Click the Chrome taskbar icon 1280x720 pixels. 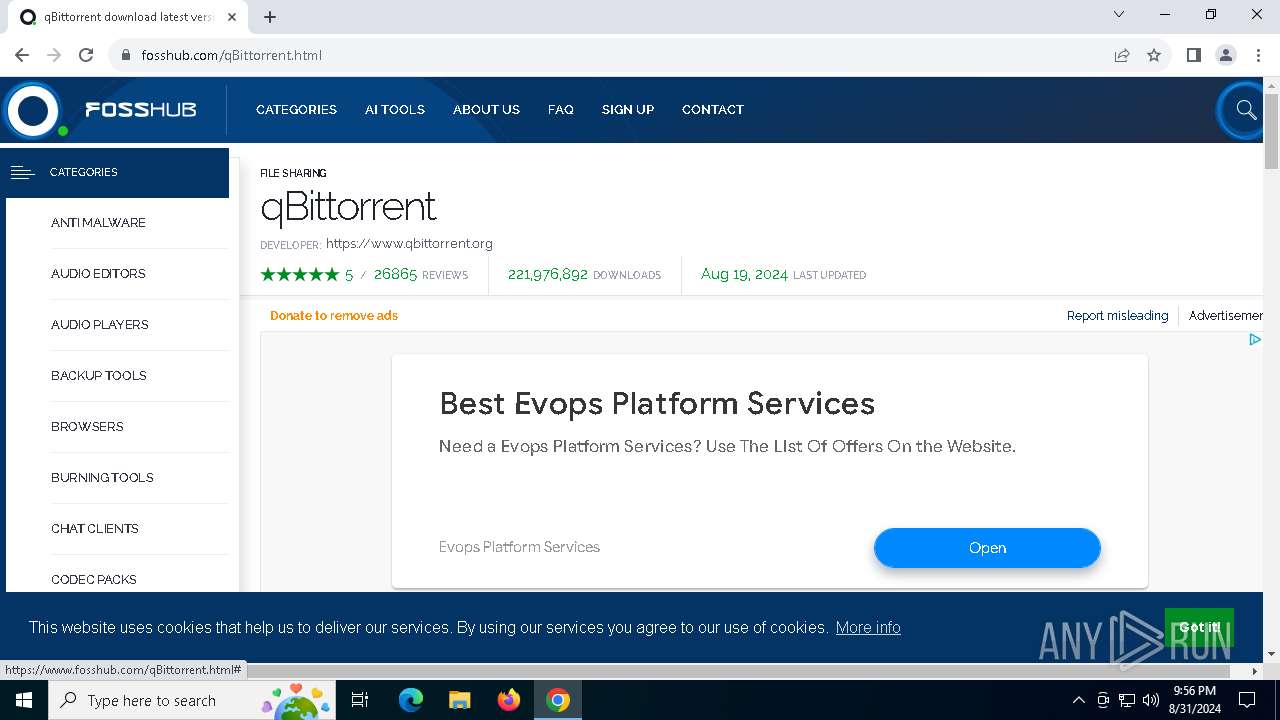pyautogui.click(x=558, y=700)
